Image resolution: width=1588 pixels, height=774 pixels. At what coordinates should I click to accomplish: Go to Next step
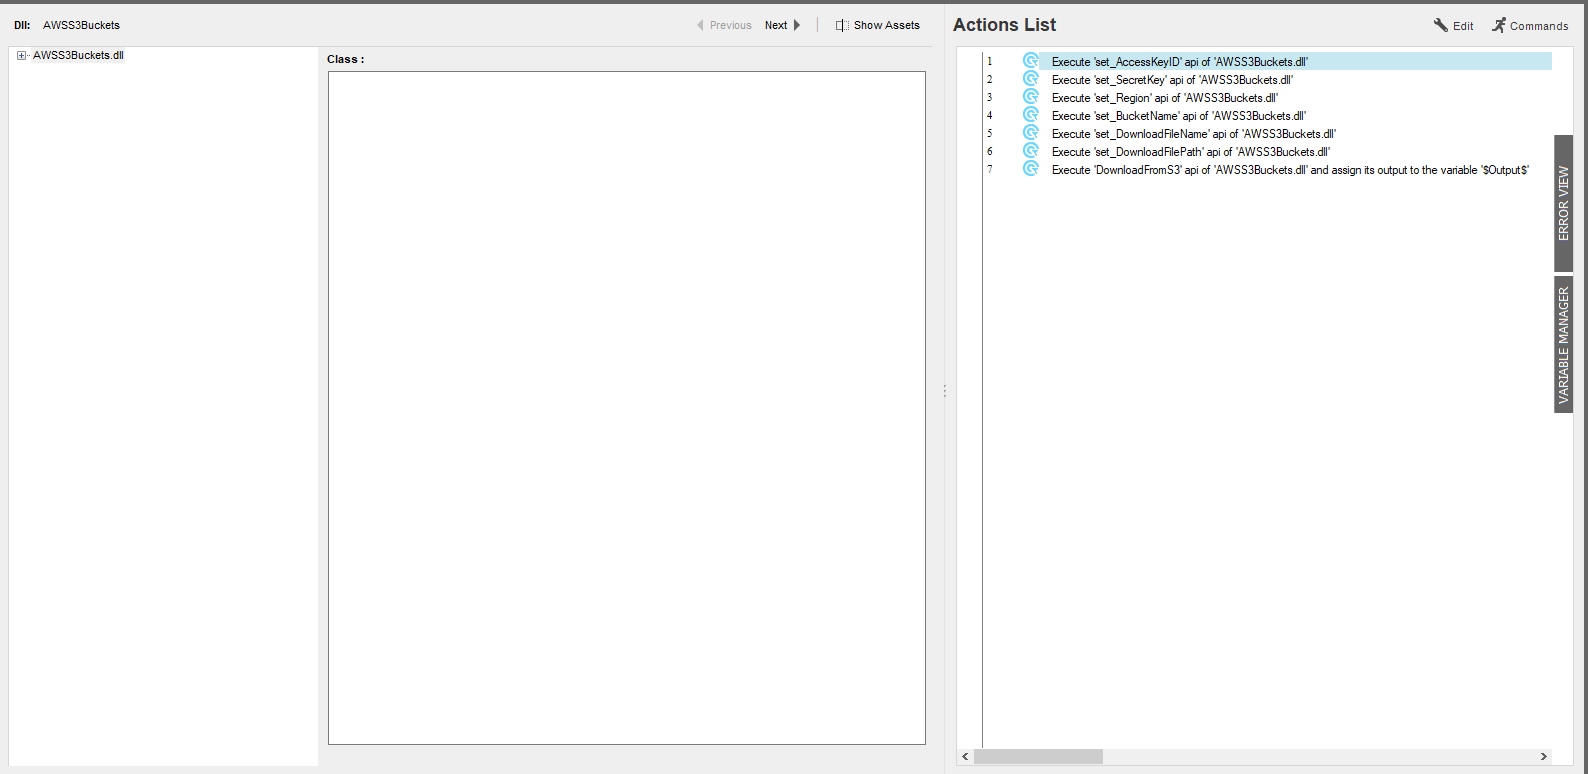(x=776, y=25)
